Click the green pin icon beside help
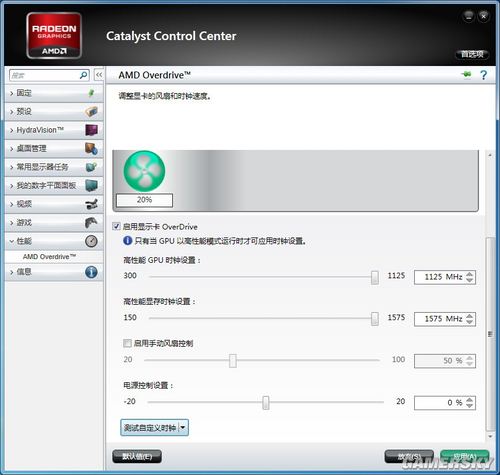Image resolution: width=500 pixels, height=475 pixels. pyautogui.click(x=467, y=74)
